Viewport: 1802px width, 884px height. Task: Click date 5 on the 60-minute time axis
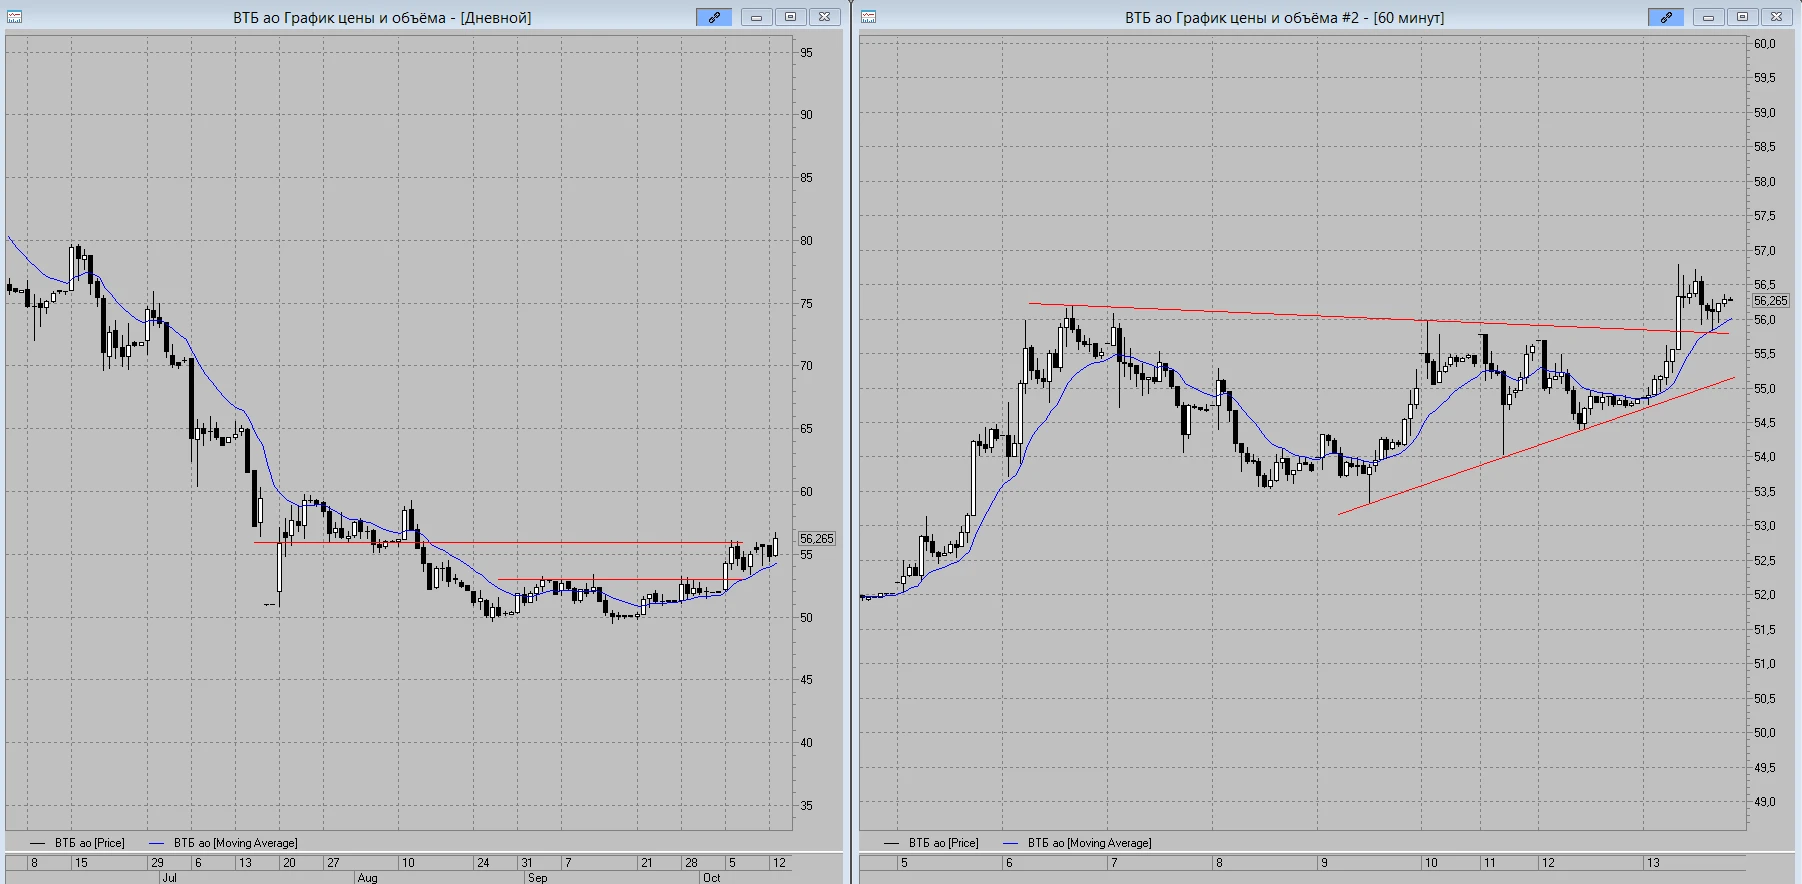[x=904, y=863]
